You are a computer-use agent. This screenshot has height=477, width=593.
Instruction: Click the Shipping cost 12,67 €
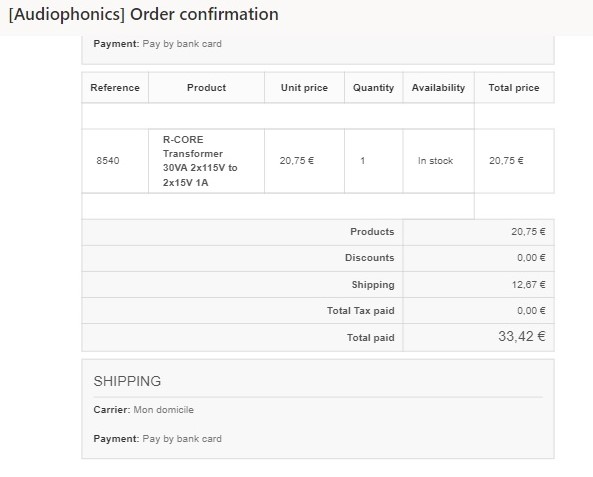coord(529,284)
